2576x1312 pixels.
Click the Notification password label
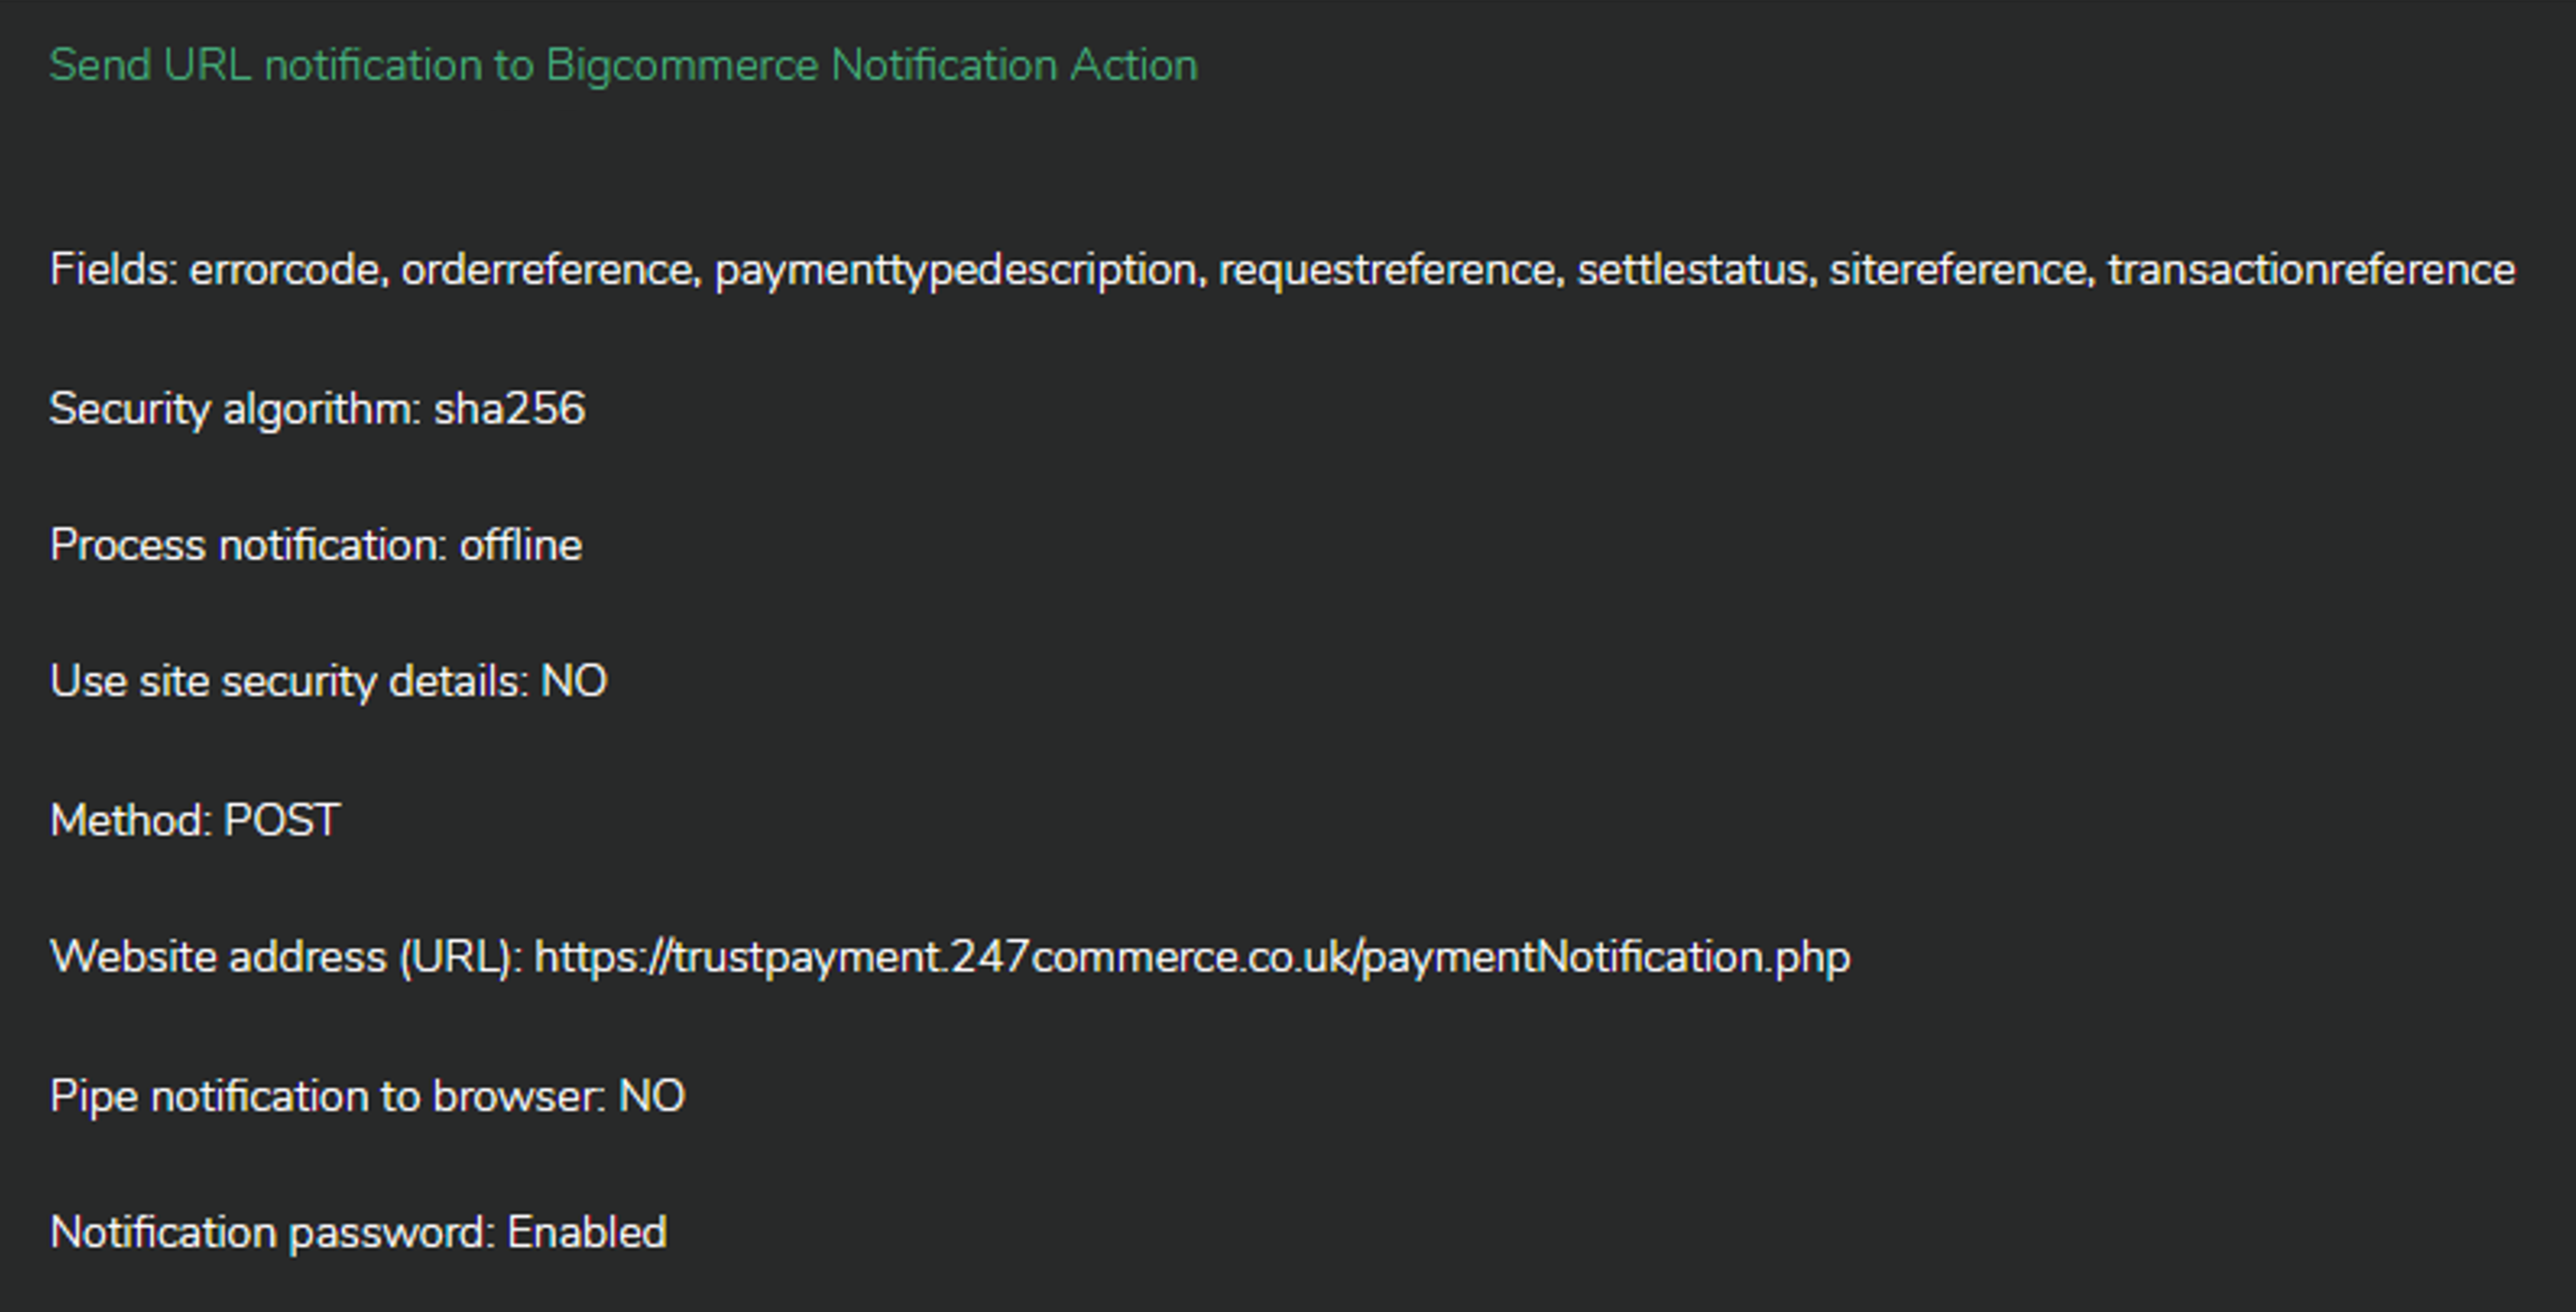(x=272, y=1233)
